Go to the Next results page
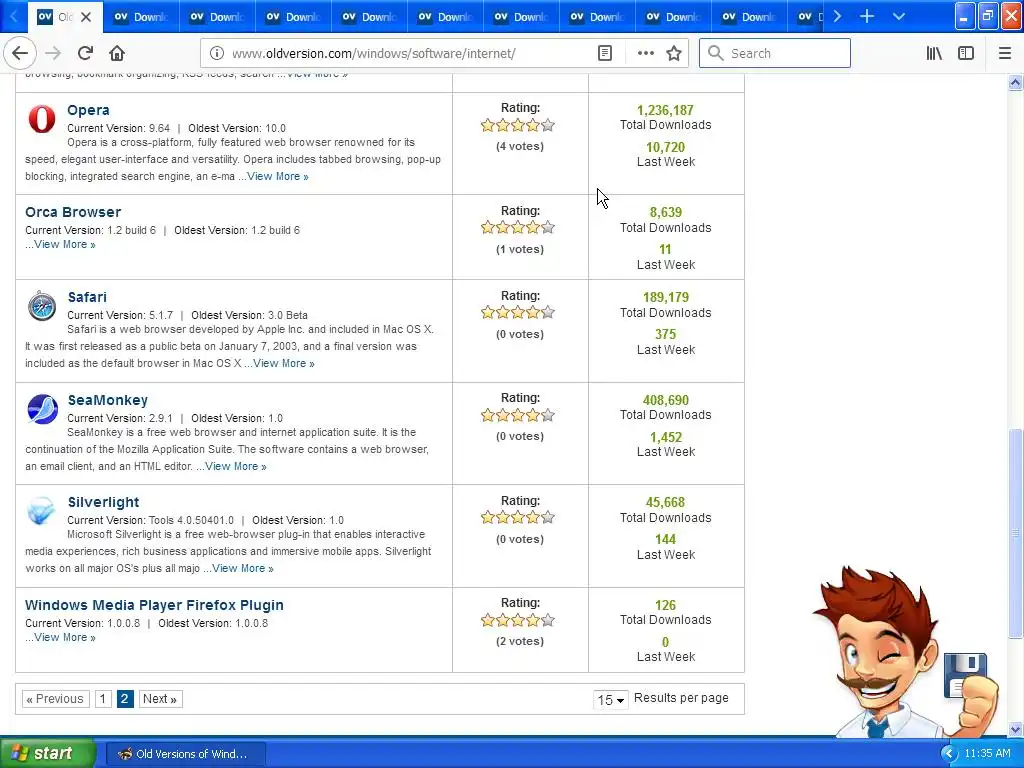This screenshot has width=1024, height=768. 160,699
